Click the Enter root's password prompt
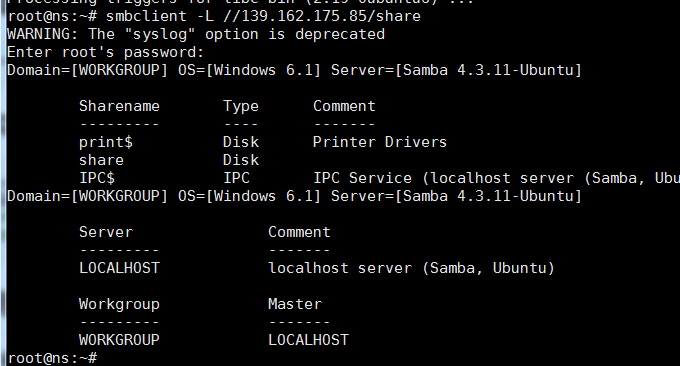 (x=105, y=52)
